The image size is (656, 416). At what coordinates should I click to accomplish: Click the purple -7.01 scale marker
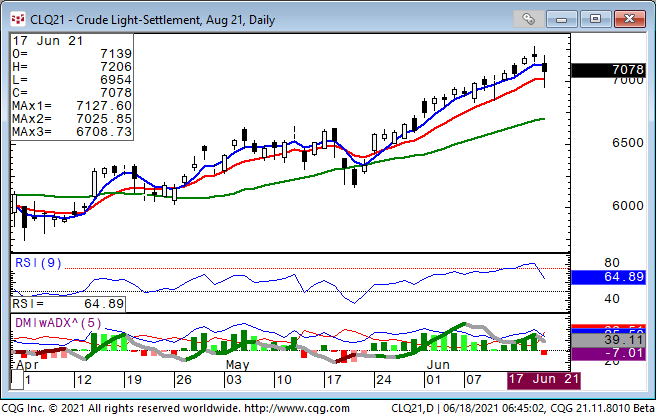[608, 353]
